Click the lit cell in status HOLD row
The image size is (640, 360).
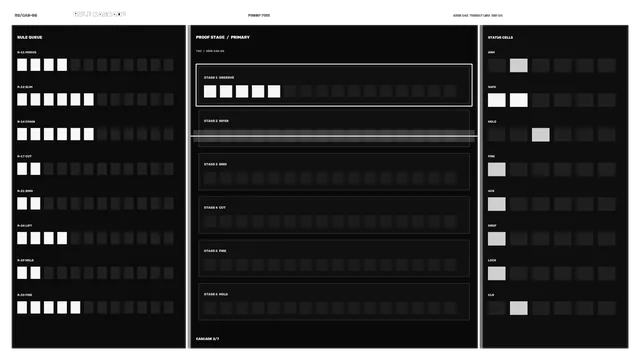pyautogui.click(x=540, y=135)
